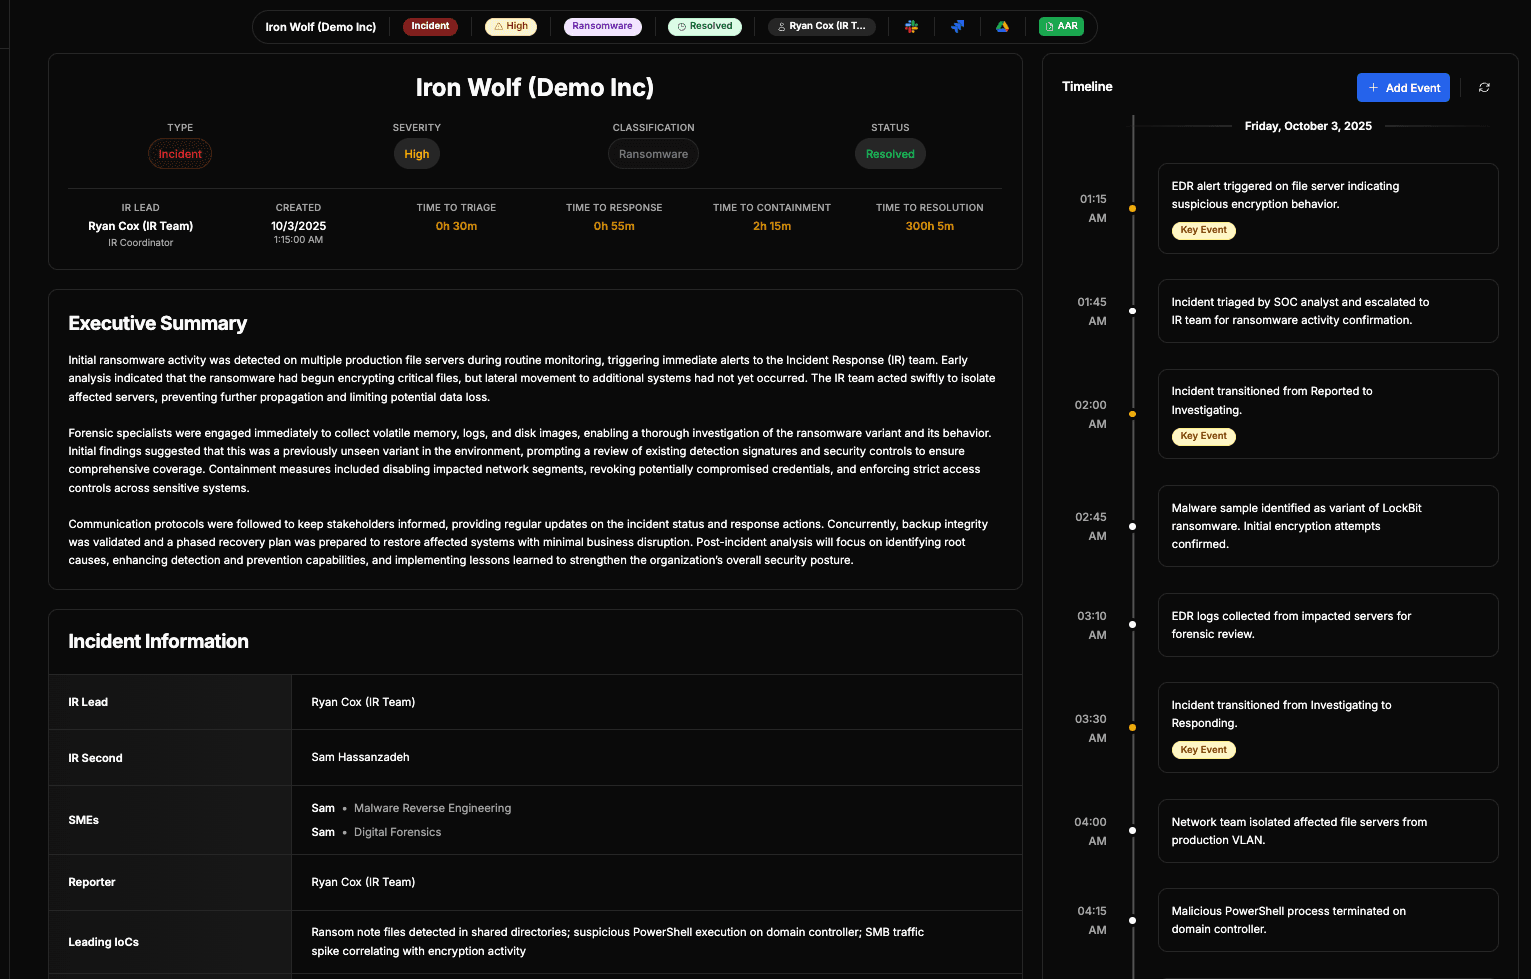Open the Jira integration icon
Image resolution: width=1531 pixels, height=979 pixels.
[x=957, y=27]
